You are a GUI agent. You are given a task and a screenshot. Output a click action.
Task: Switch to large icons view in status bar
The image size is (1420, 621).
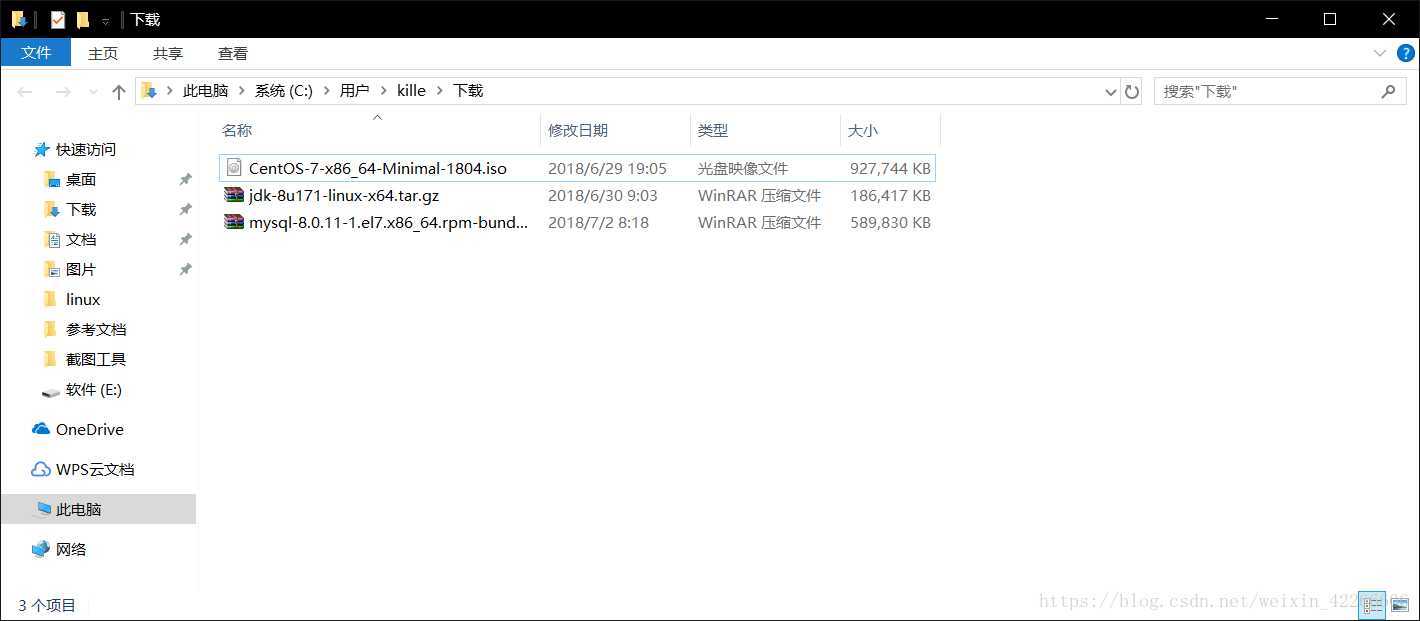1399,604
